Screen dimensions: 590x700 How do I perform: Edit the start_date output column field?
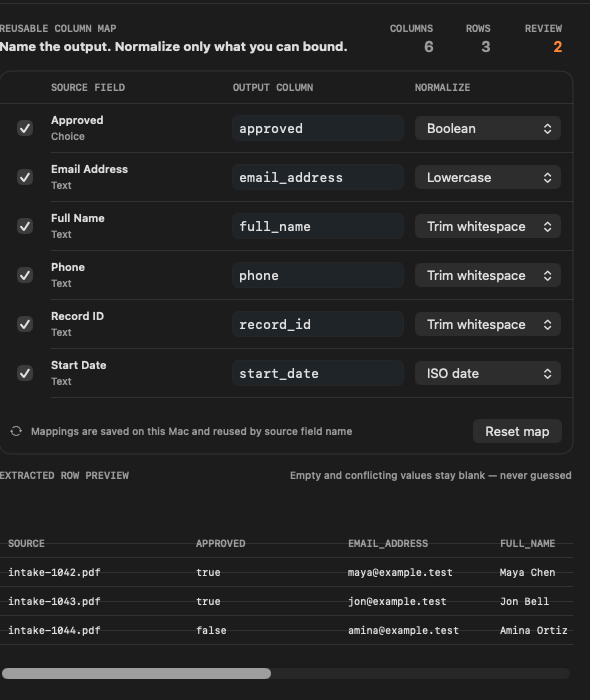(x=318, y=374)
